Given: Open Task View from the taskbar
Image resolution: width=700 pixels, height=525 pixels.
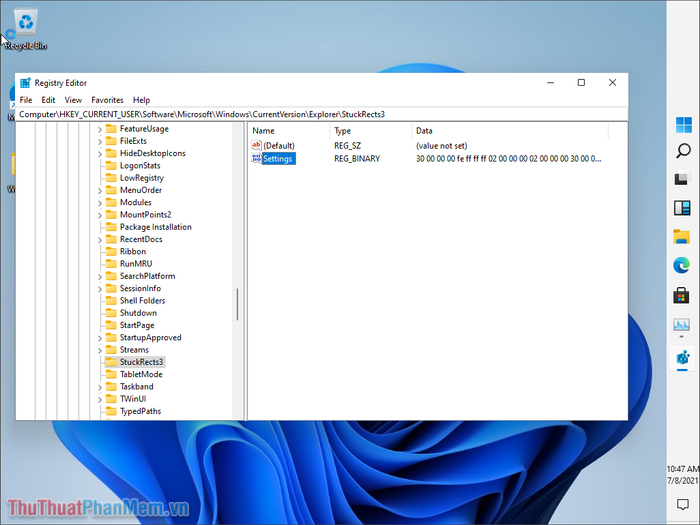Looking at the screenshot, I should (682, 179).
